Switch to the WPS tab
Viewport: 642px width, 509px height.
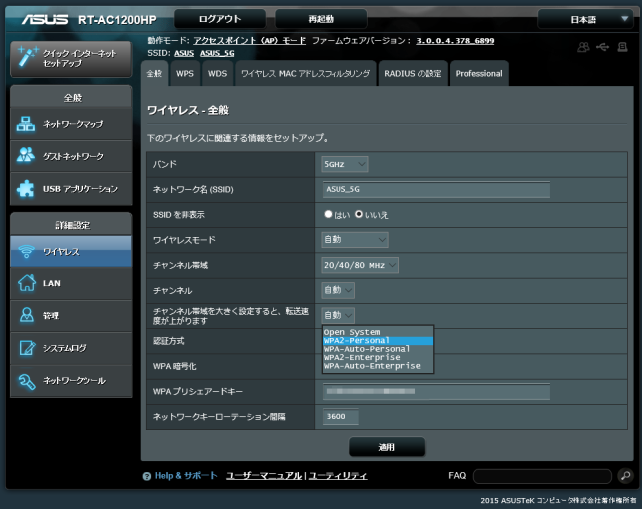pyautogui.click(x=185, y=74)
